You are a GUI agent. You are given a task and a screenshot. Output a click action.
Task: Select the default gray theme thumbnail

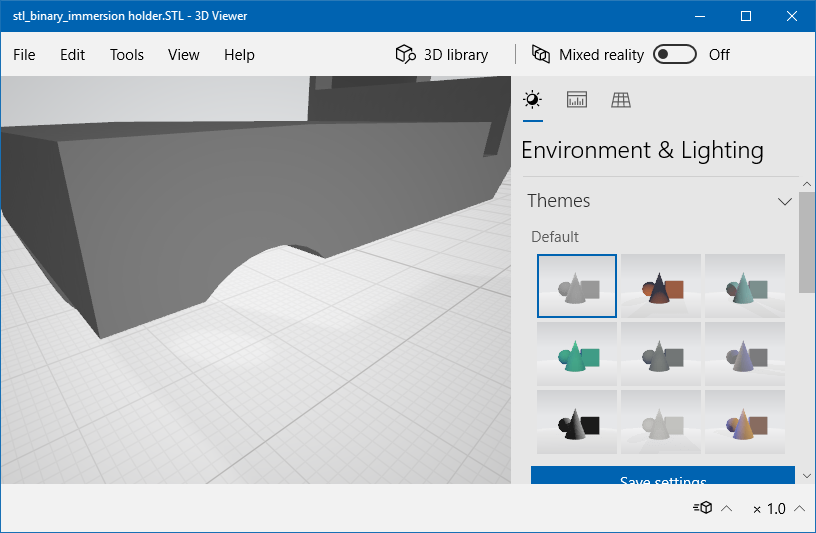(577, 286)
